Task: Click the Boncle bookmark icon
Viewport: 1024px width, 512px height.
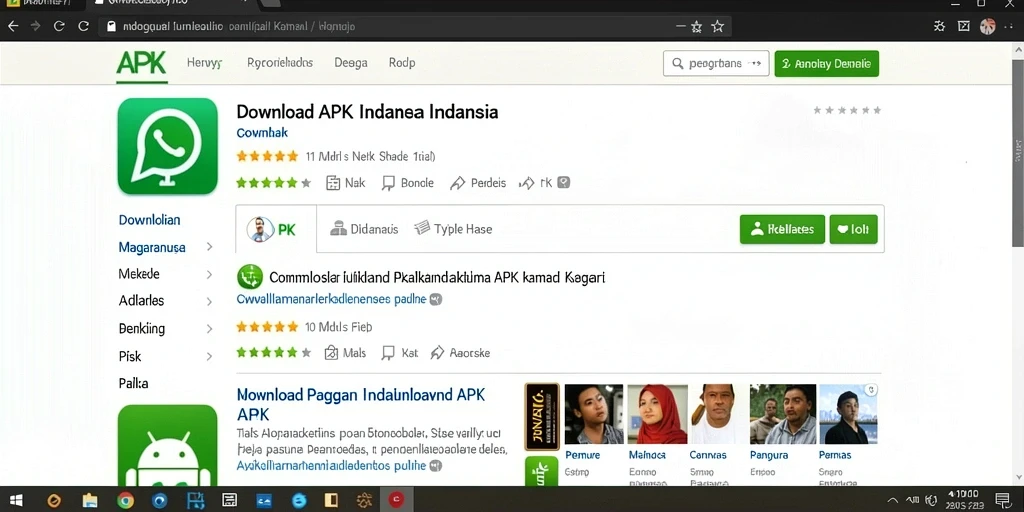Action: tap(389, 183)
